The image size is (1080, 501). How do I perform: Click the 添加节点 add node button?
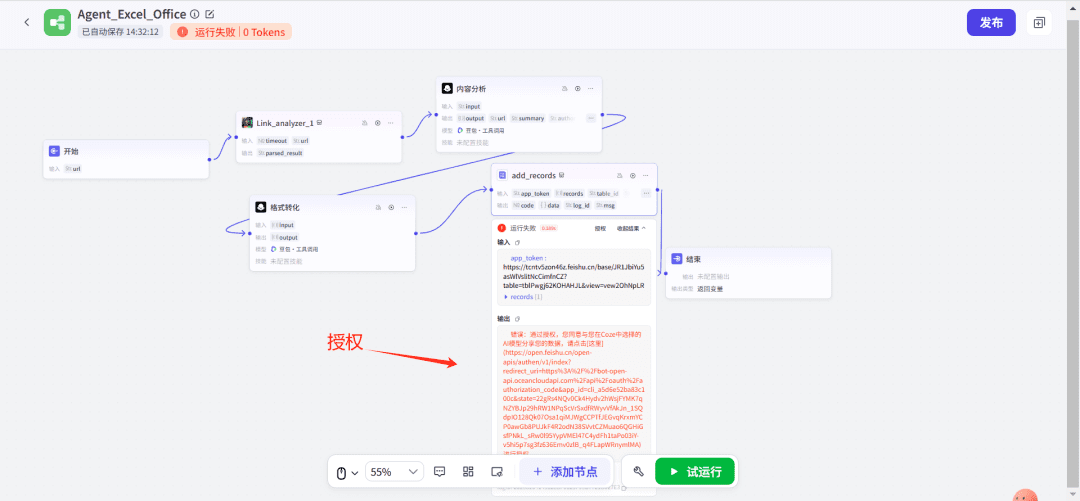[565, 472]
